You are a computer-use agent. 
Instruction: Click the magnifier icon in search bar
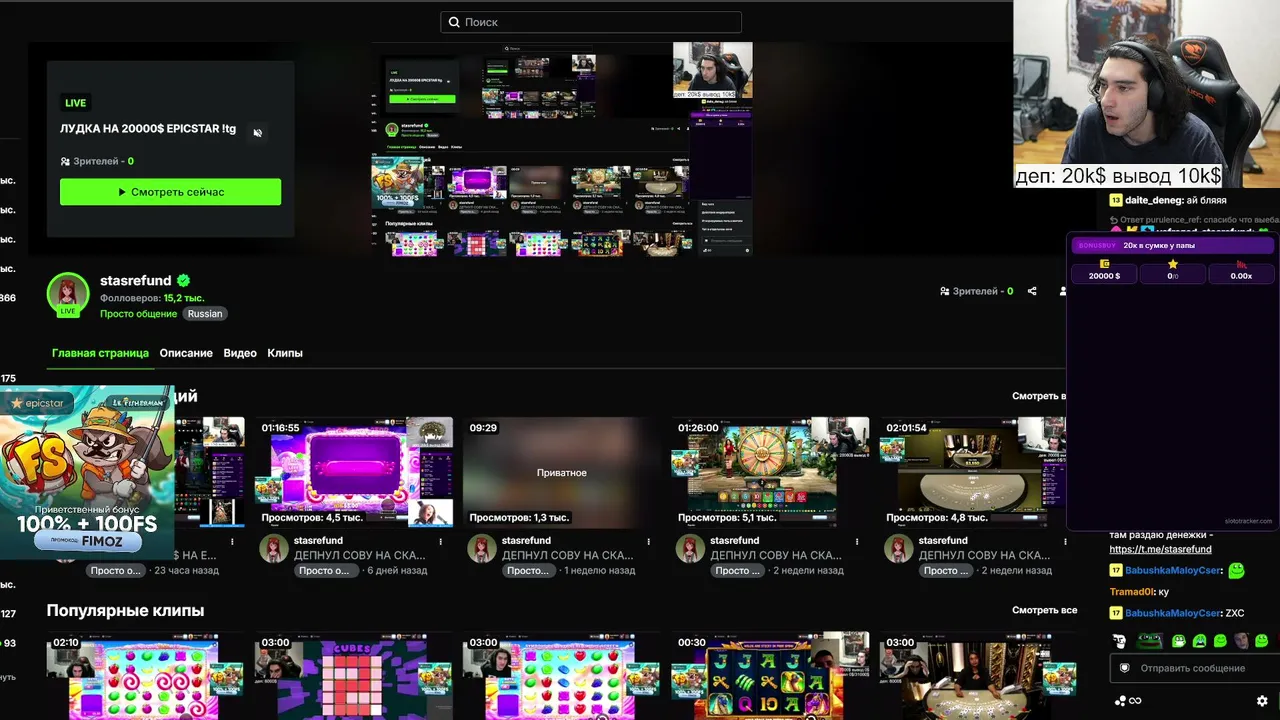(454, 22)
